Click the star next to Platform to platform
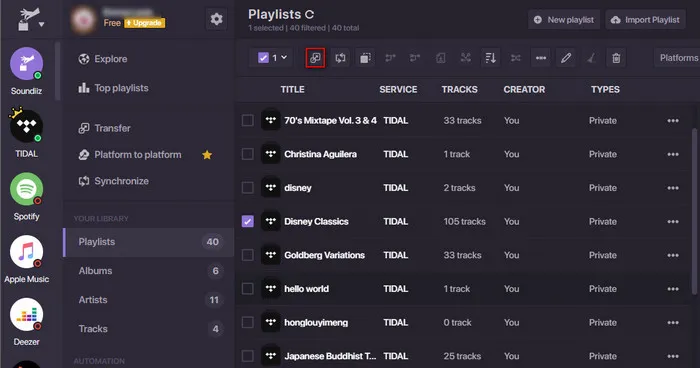 (x=207, y=155)
